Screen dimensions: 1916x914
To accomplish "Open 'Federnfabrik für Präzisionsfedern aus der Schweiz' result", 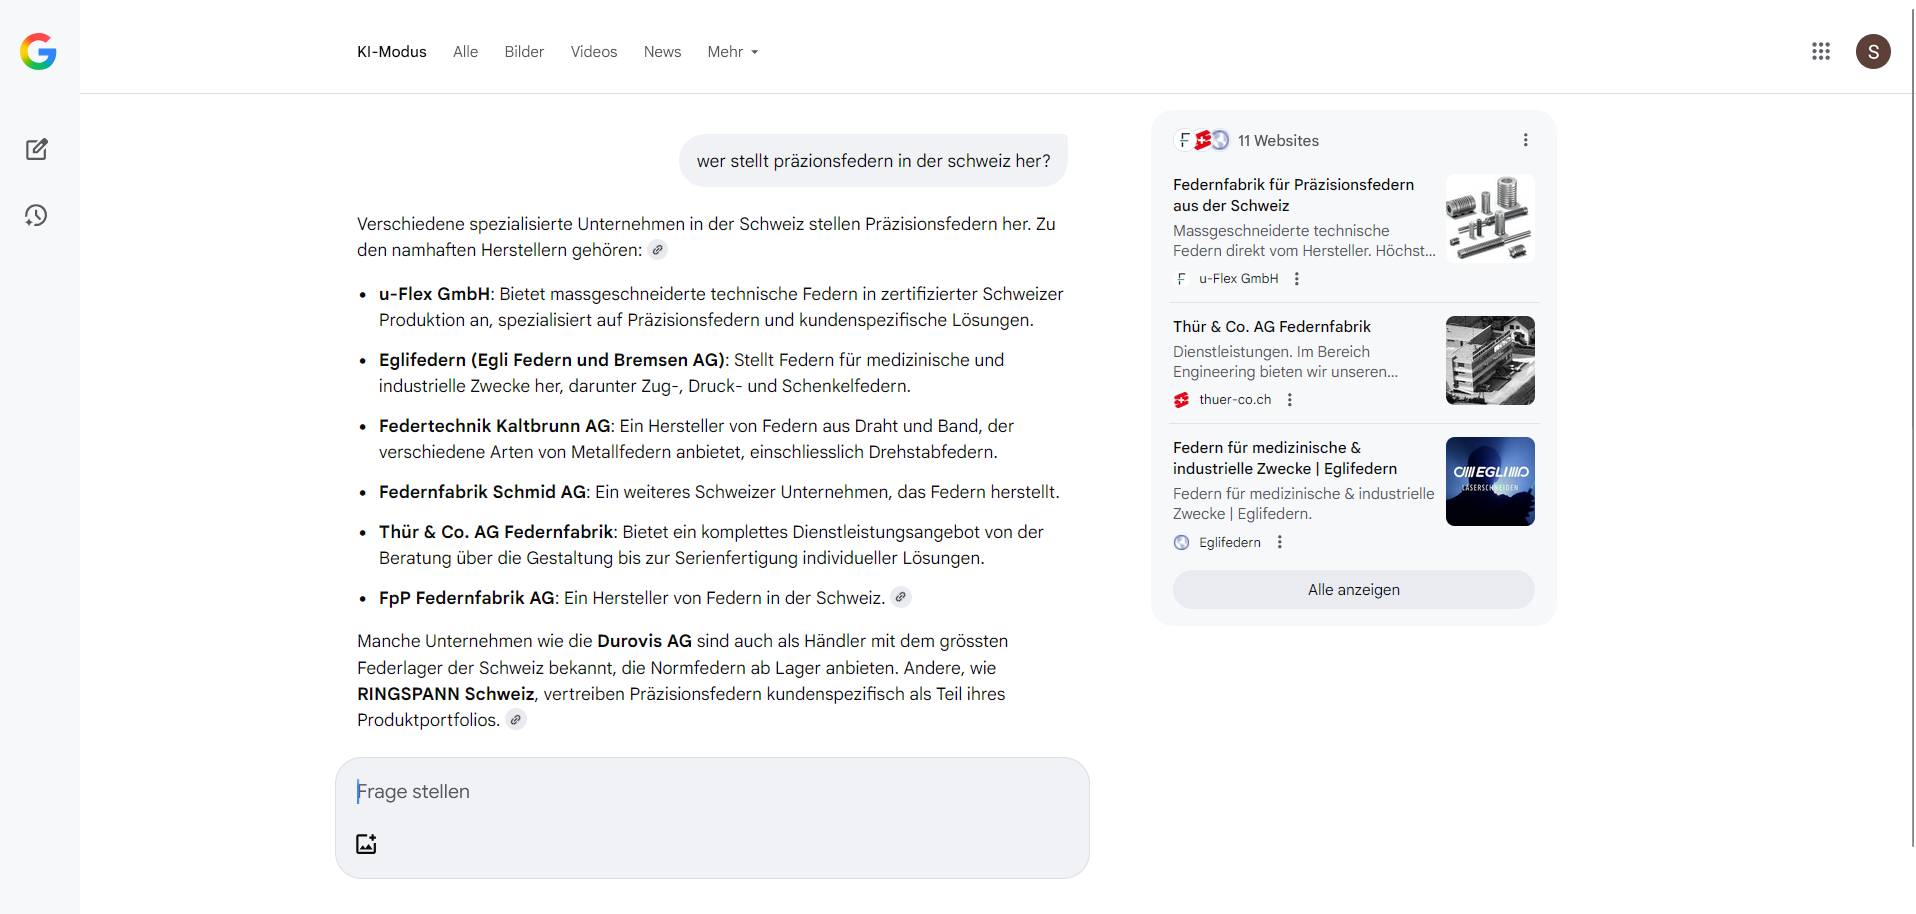I will (x=1293, y=195).
